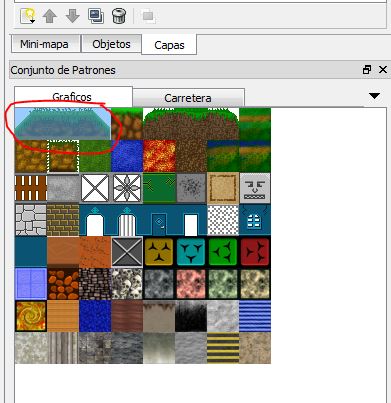Select the deep blue water tile in seventh row
The width and height of the screenshot is (391, 403).
pyautogui.click(x=95, y=316)
